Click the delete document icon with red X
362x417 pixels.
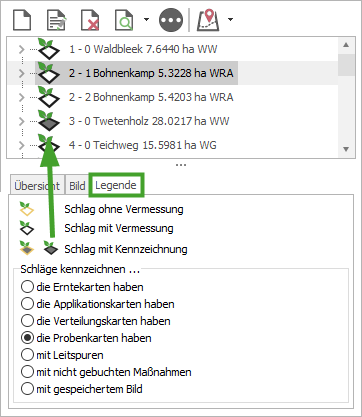tap(90, 20)
